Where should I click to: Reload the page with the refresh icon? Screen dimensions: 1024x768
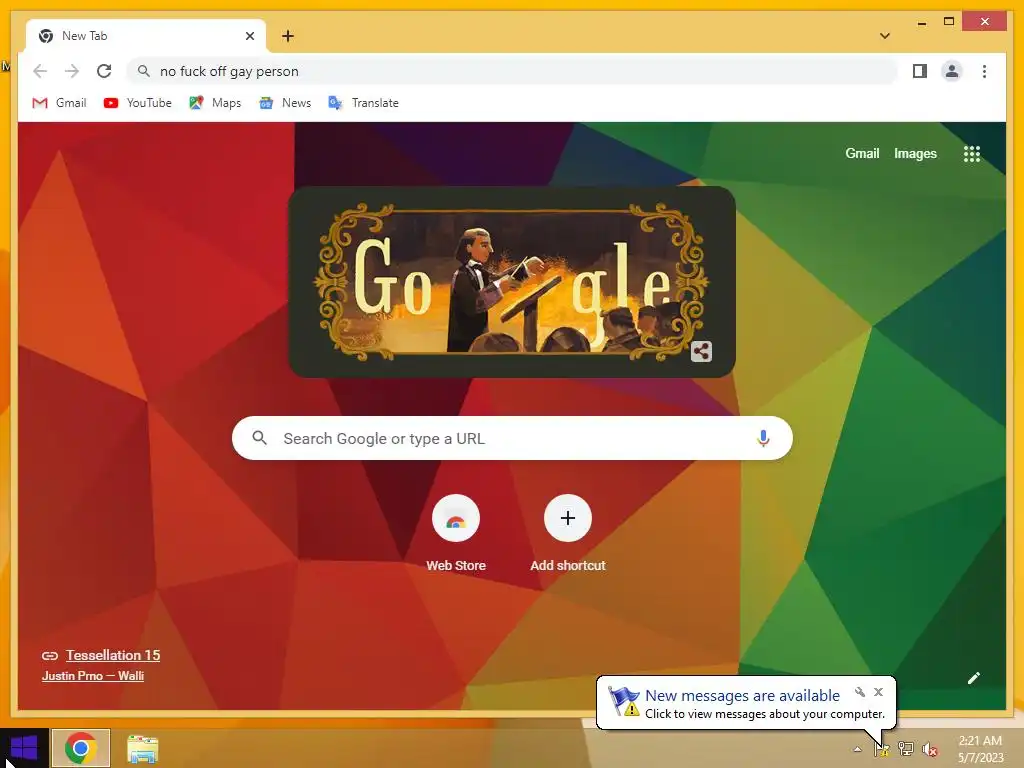pyautogui.click(x=104, y=71)
